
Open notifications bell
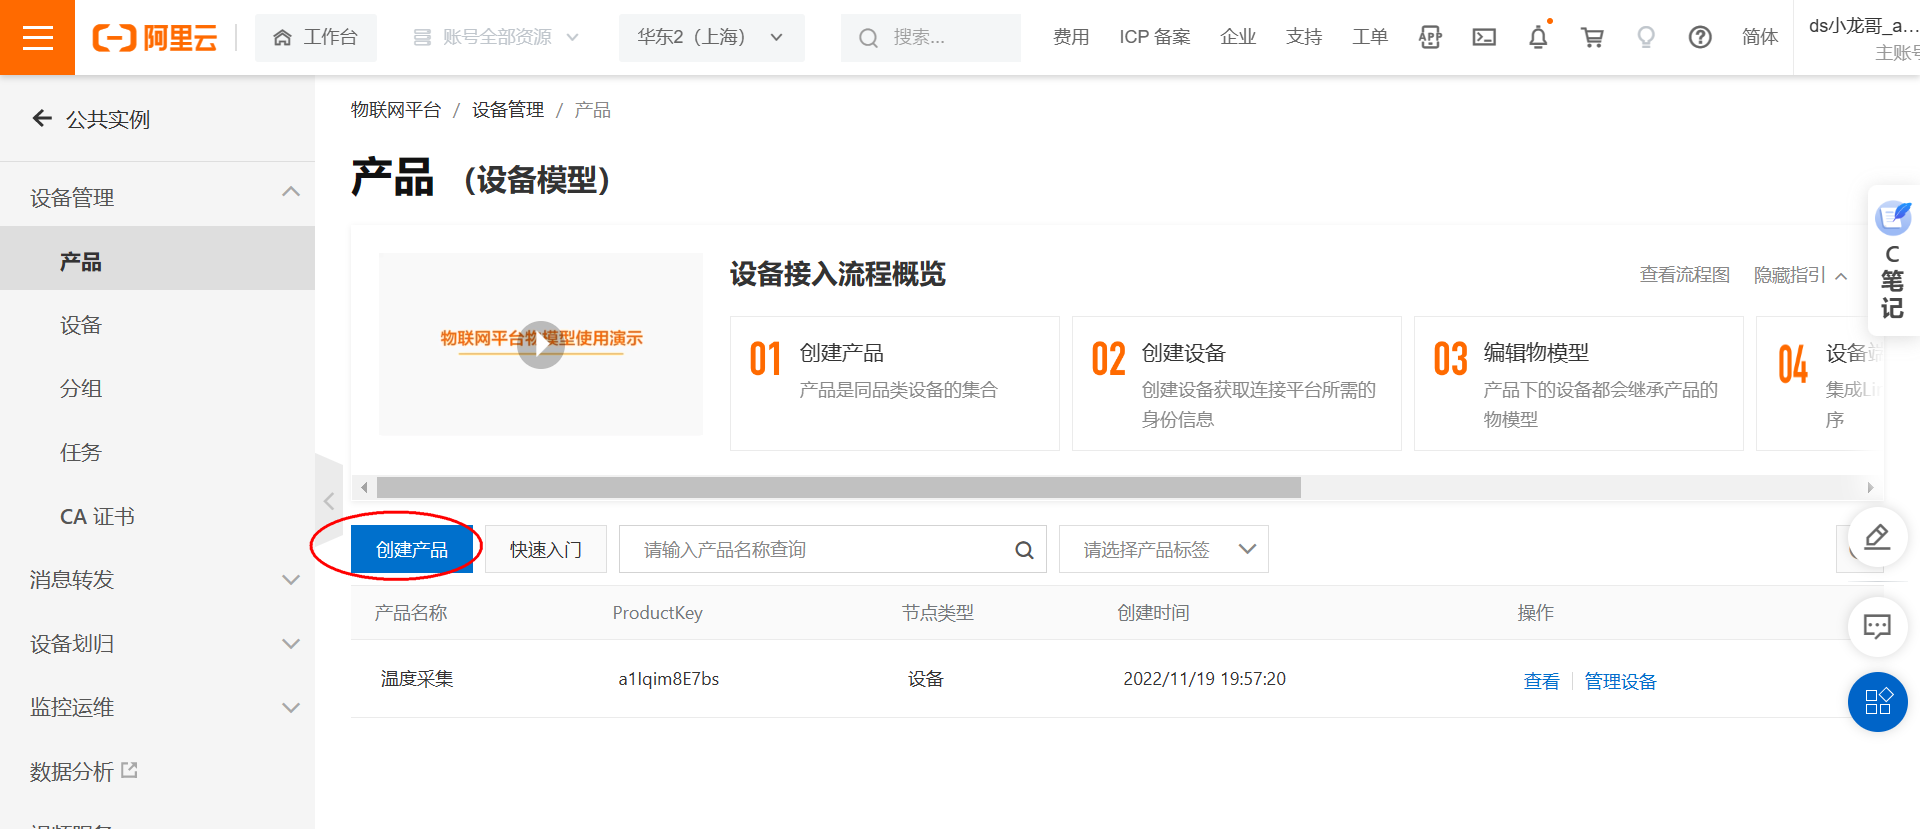(x=1538, y=38)
